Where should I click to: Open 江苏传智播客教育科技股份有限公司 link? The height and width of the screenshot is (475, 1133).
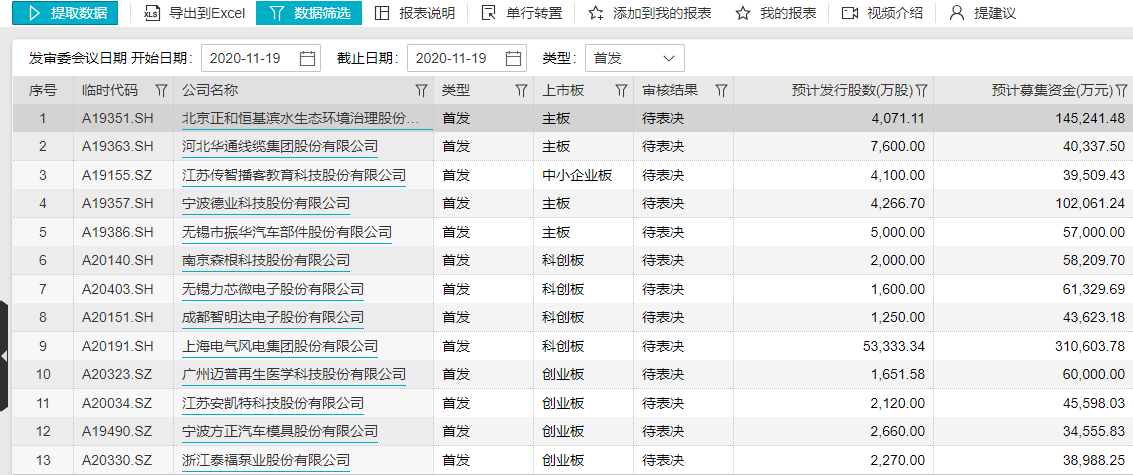[x=293, y=175]
